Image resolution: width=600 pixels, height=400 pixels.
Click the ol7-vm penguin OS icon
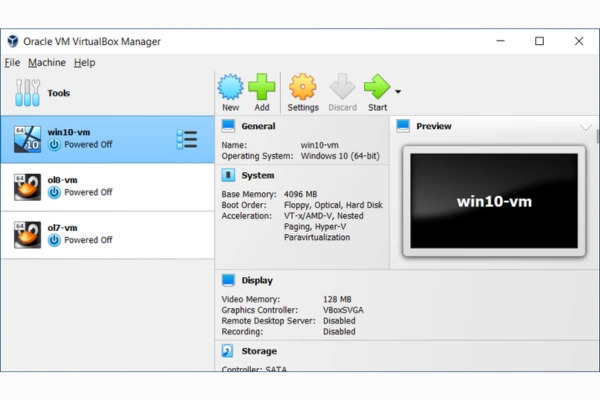(x=27, y=235)
